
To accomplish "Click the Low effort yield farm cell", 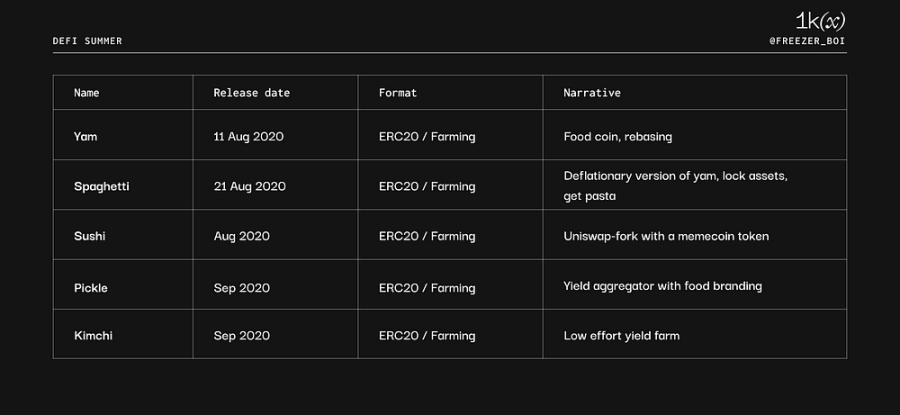I will coord(622,335).
